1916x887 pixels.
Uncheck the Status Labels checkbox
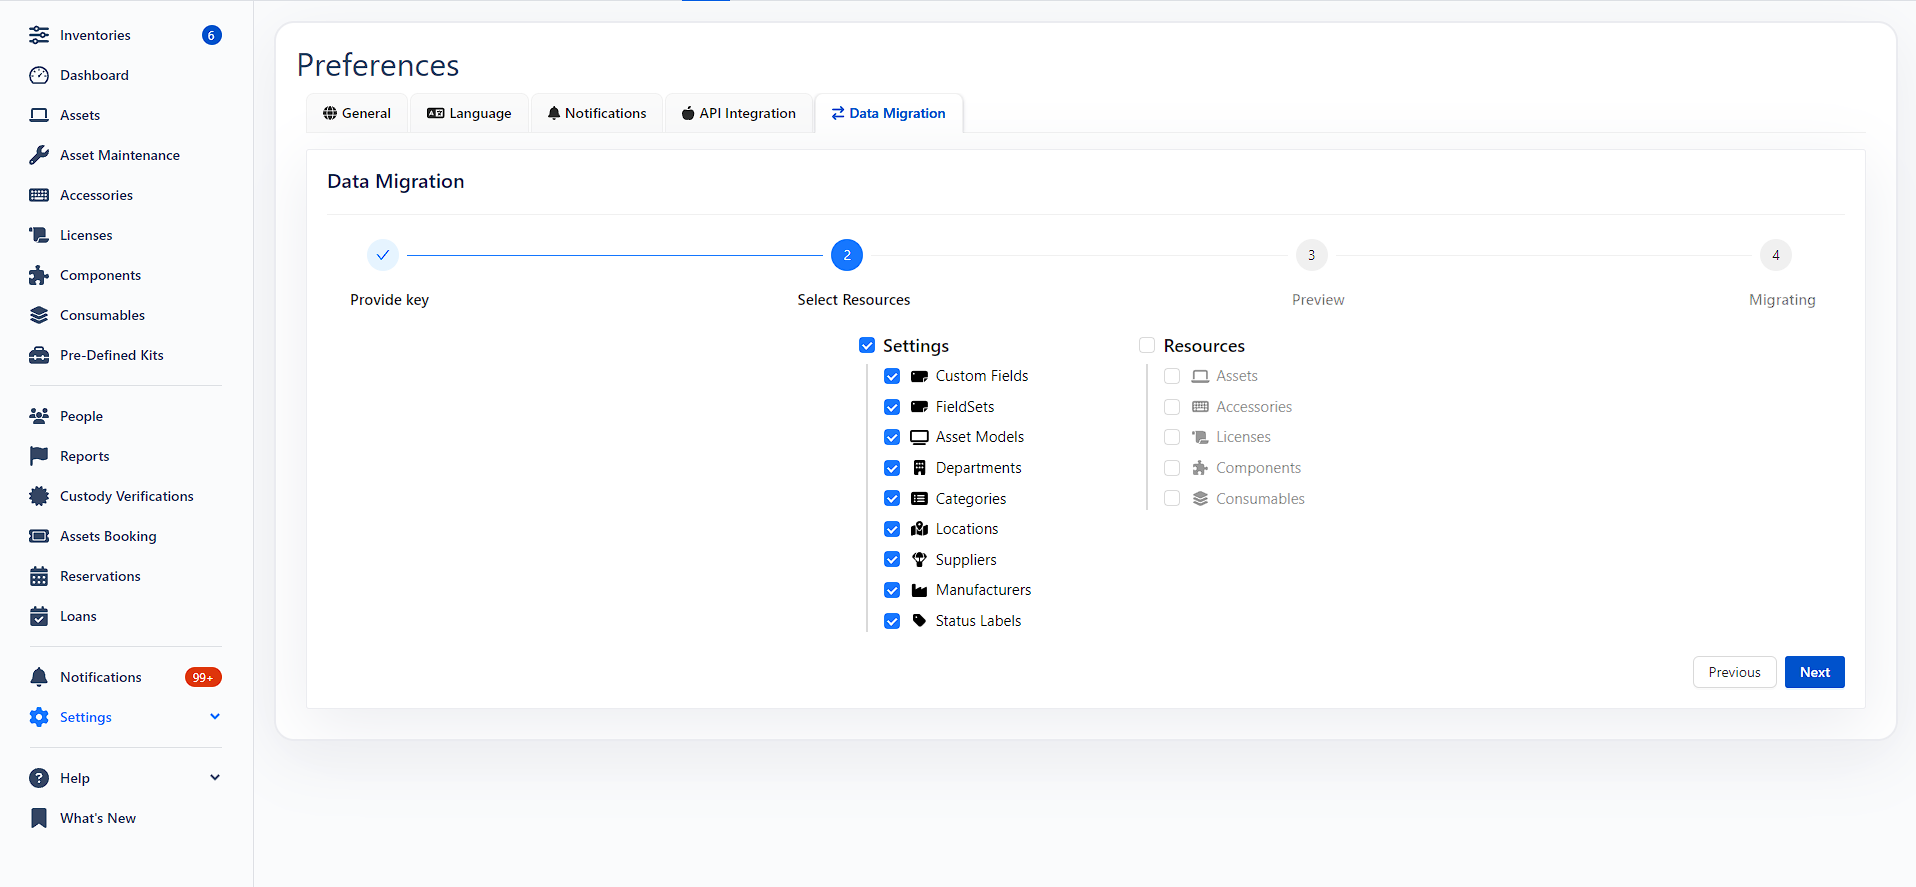coord(892,621)
